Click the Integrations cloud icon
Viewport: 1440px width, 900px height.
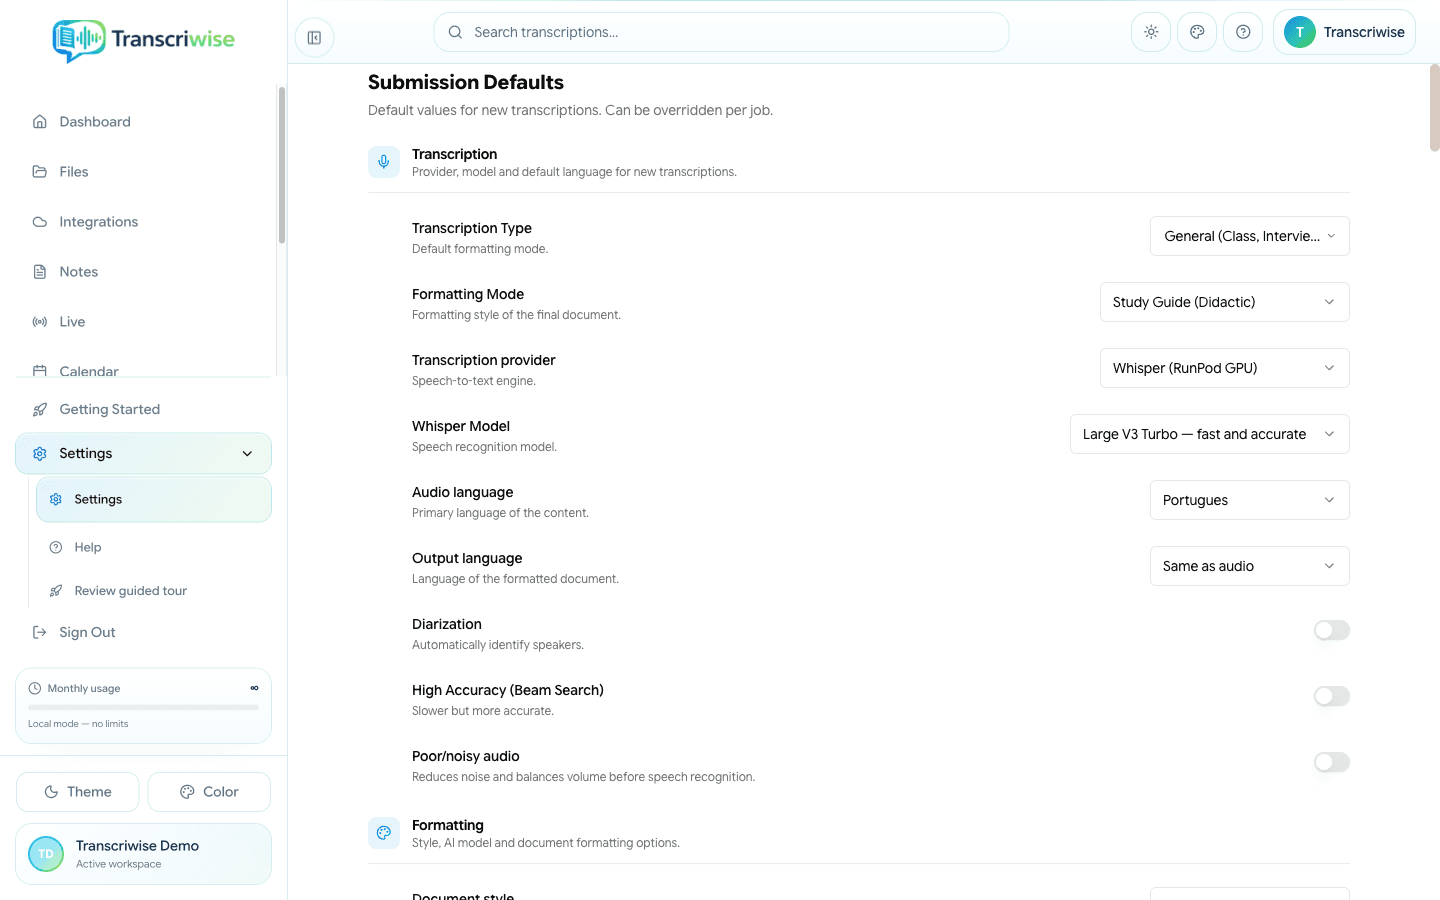[x=40, y=222]
